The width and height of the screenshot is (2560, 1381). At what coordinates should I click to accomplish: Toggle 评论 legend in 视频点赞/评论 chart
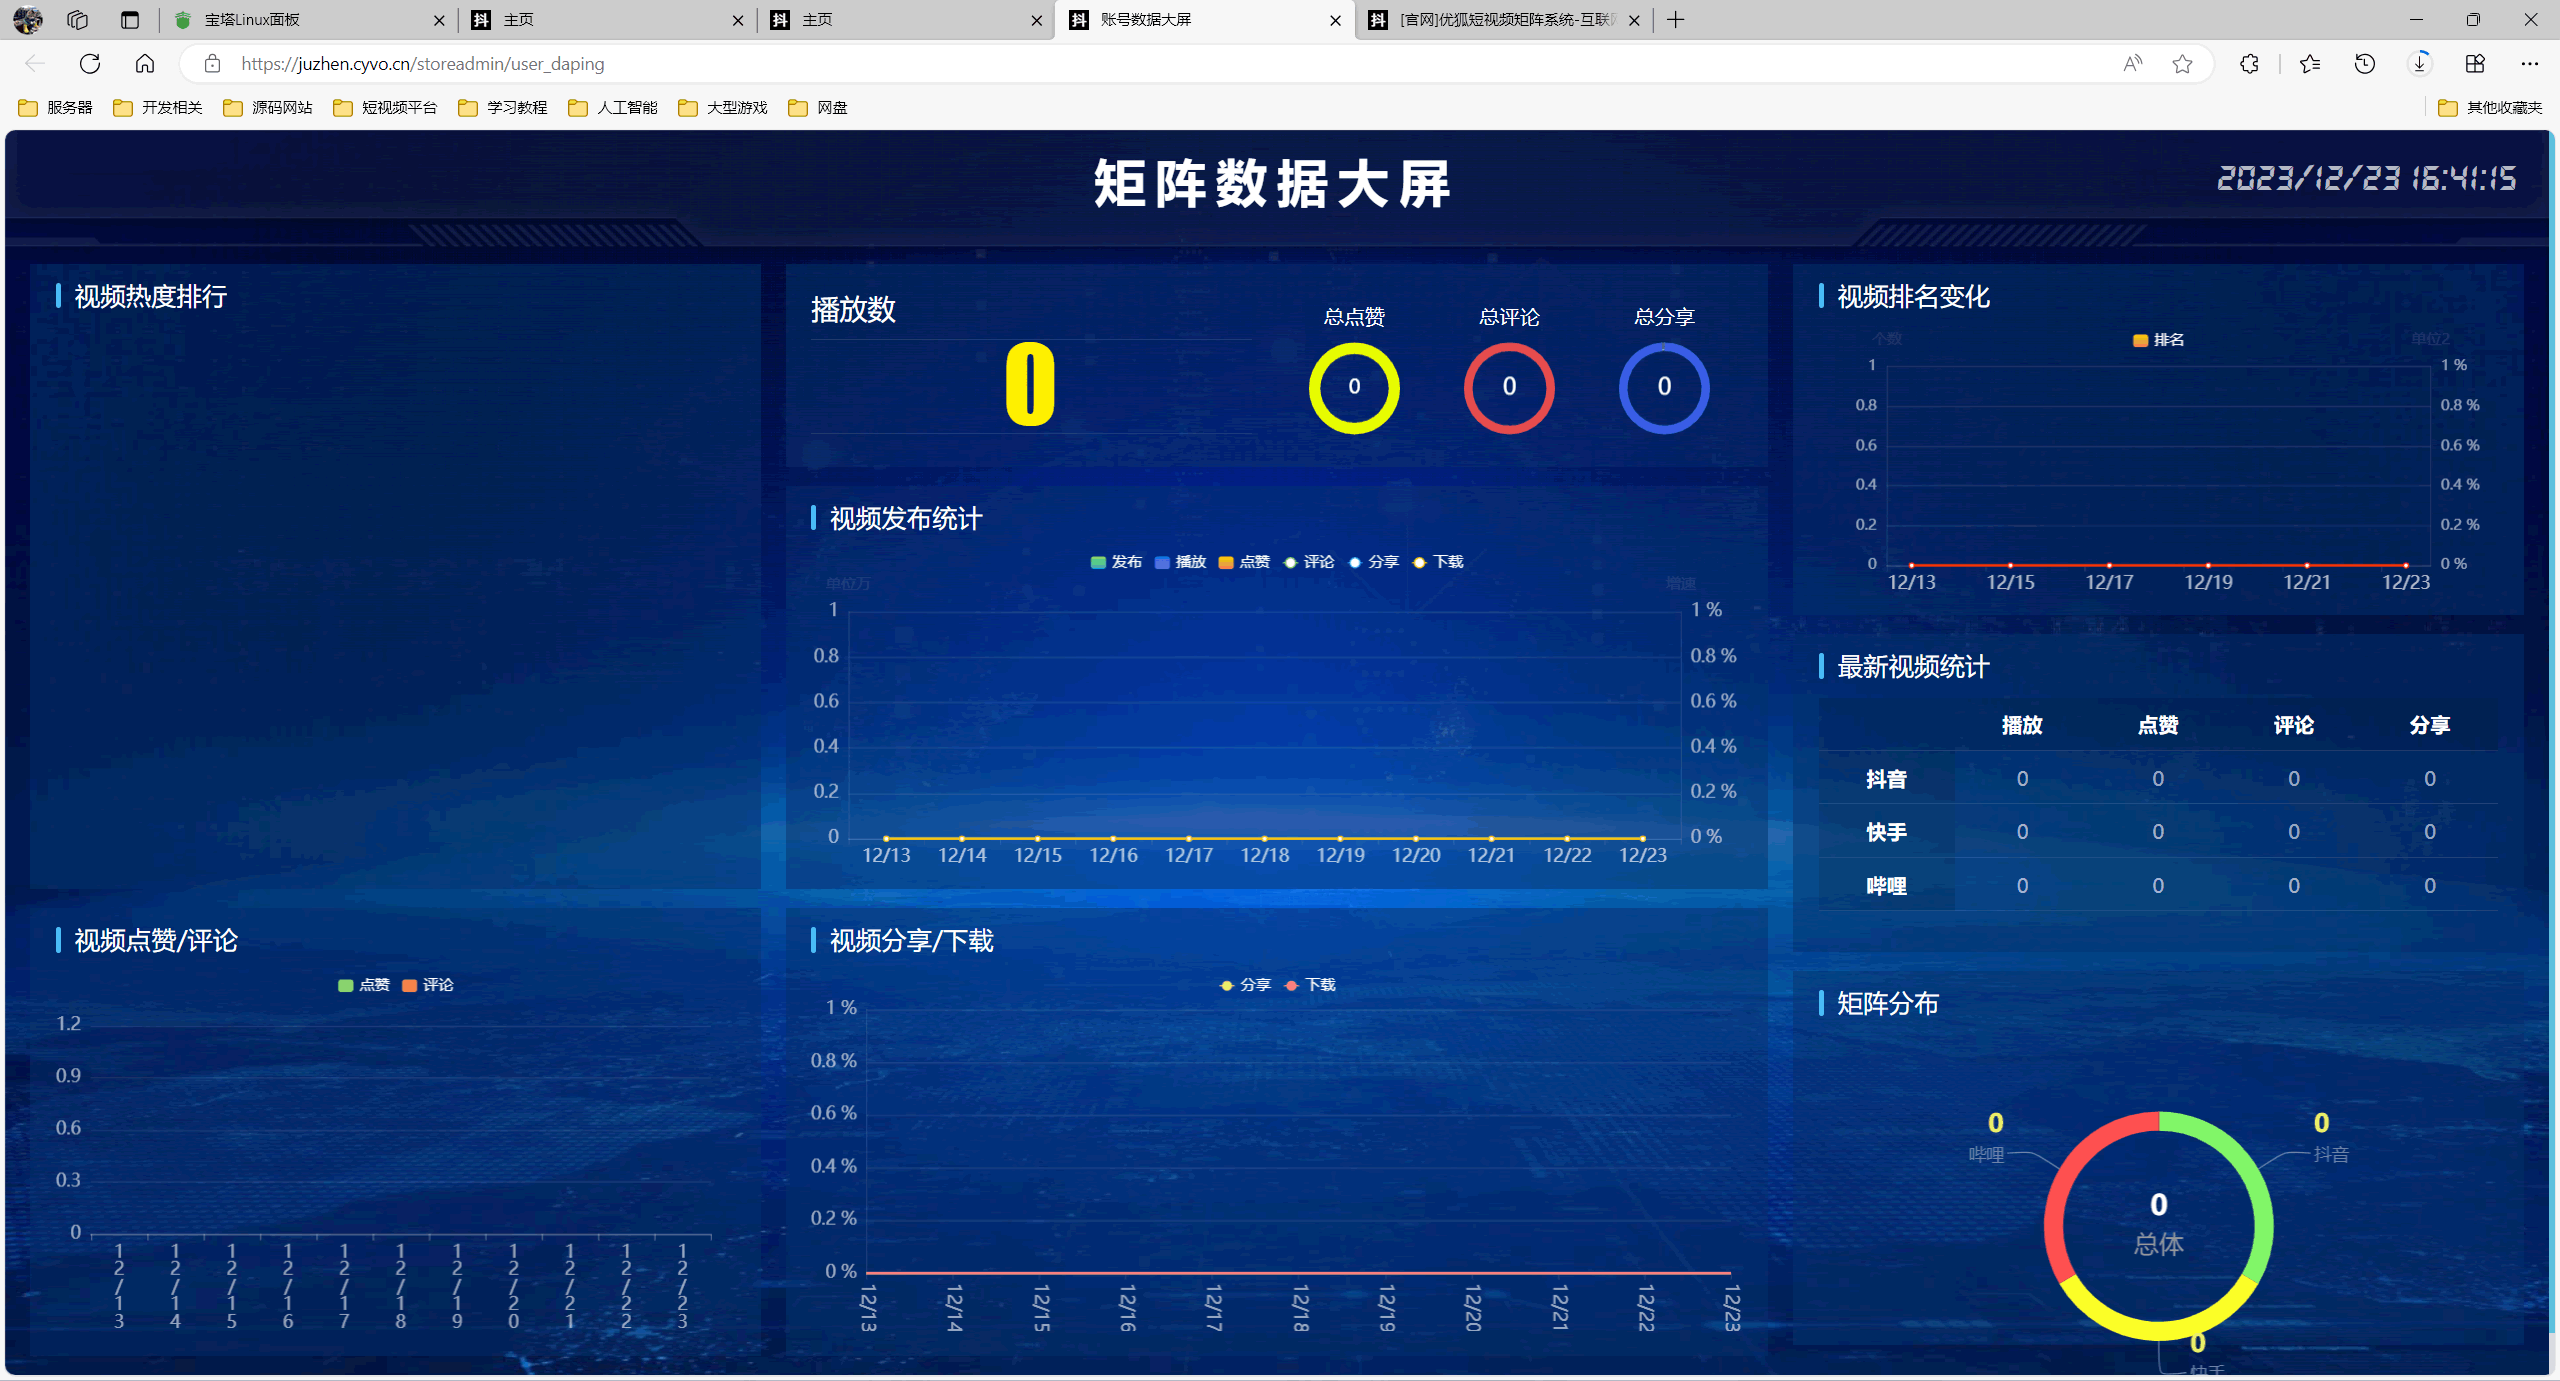[x=427, y=985]
